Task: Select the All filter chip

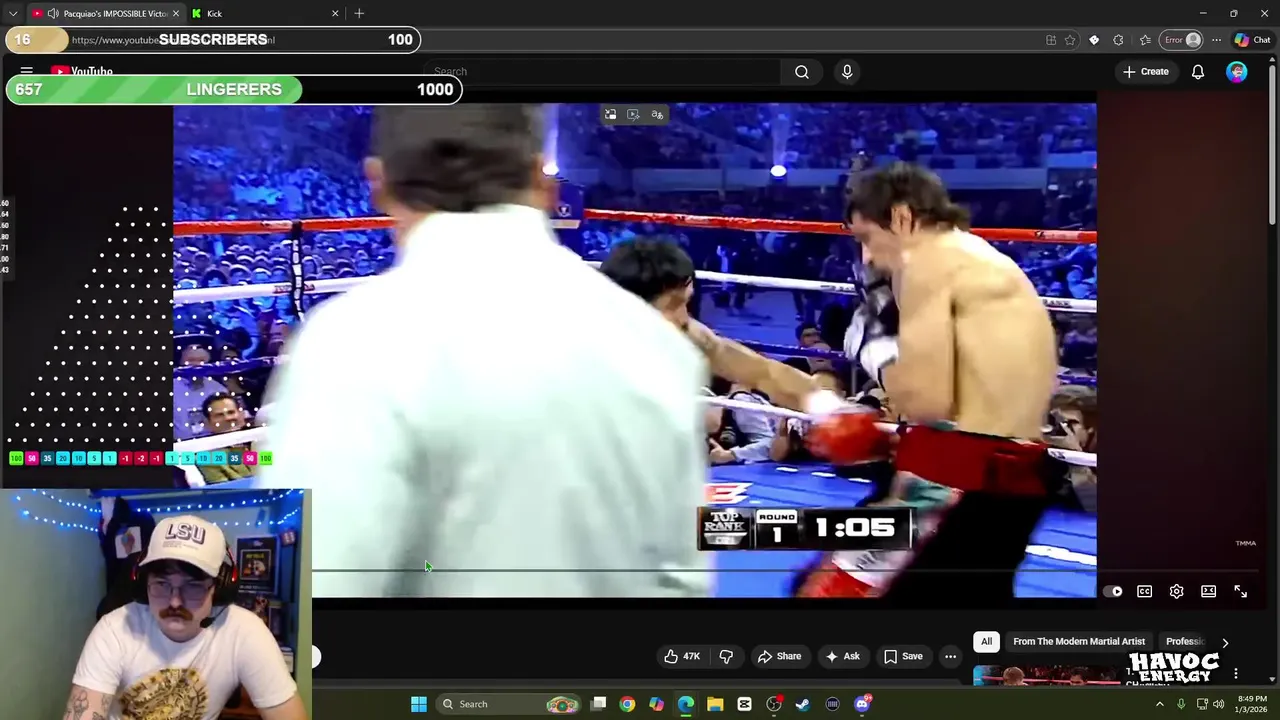Action: coord(986,641)
